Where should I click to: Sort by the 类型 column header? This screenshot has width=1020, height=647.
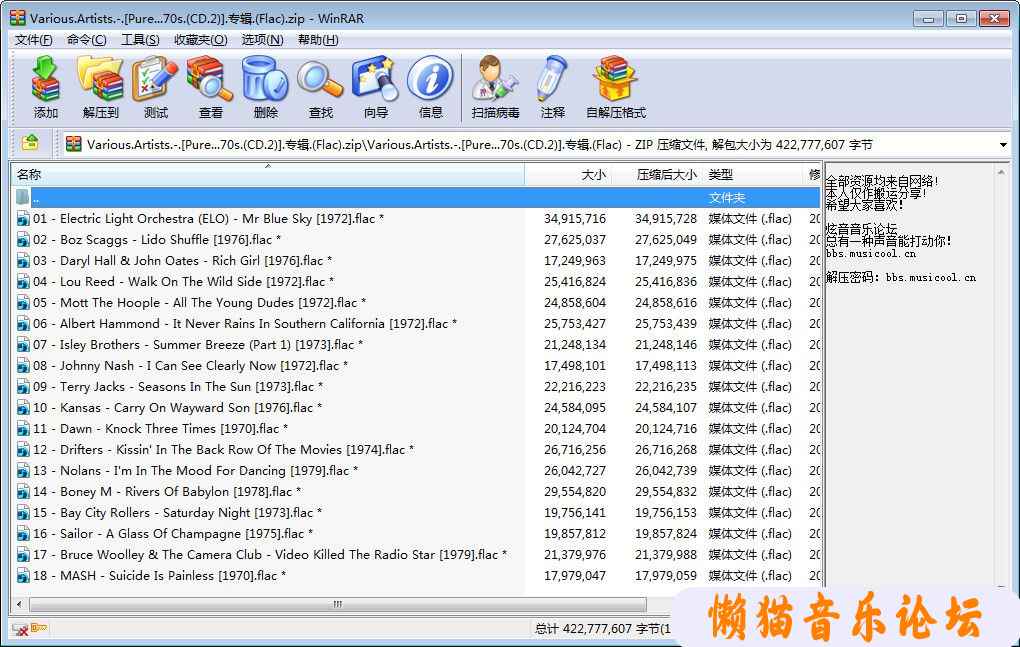(753, 174)
